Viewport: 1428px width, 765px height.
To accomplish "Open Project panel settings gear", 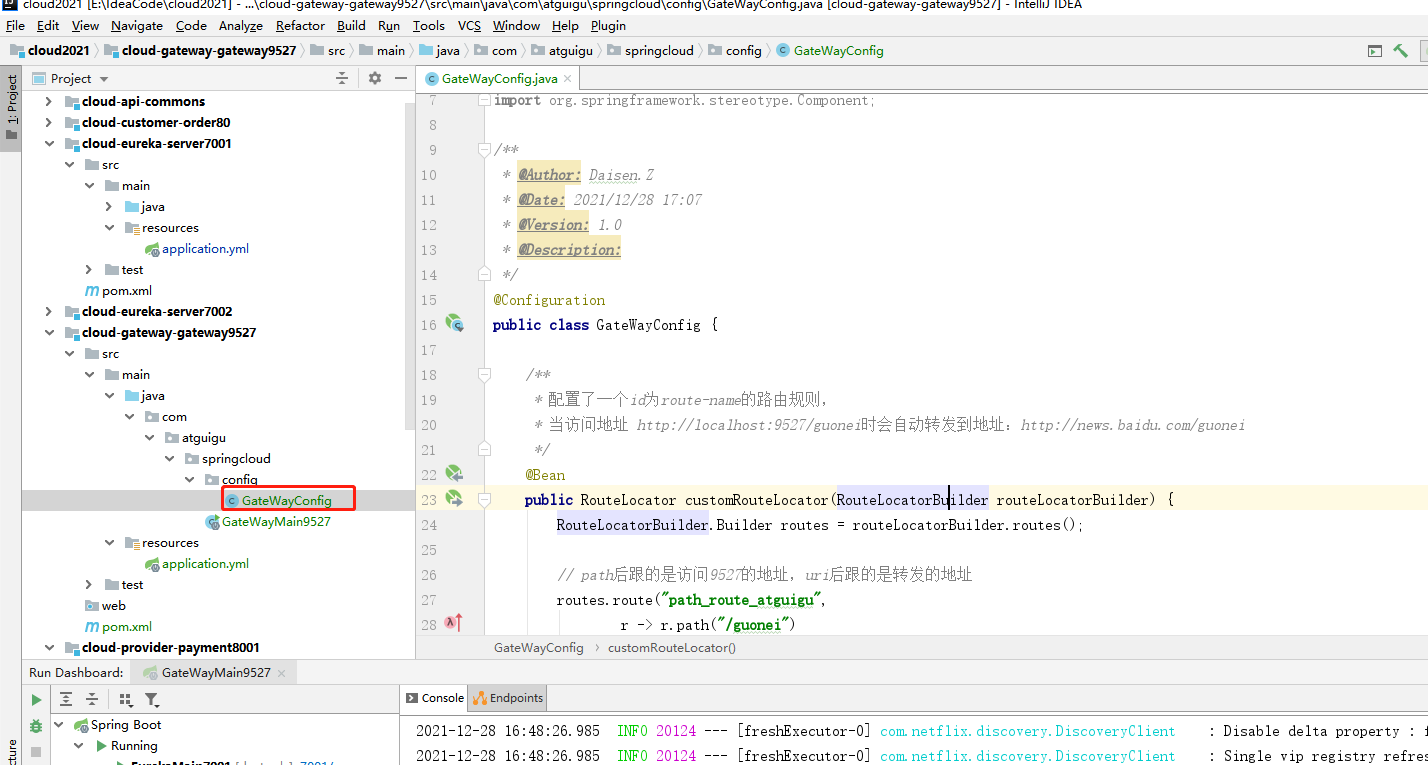I will (375, 78).
